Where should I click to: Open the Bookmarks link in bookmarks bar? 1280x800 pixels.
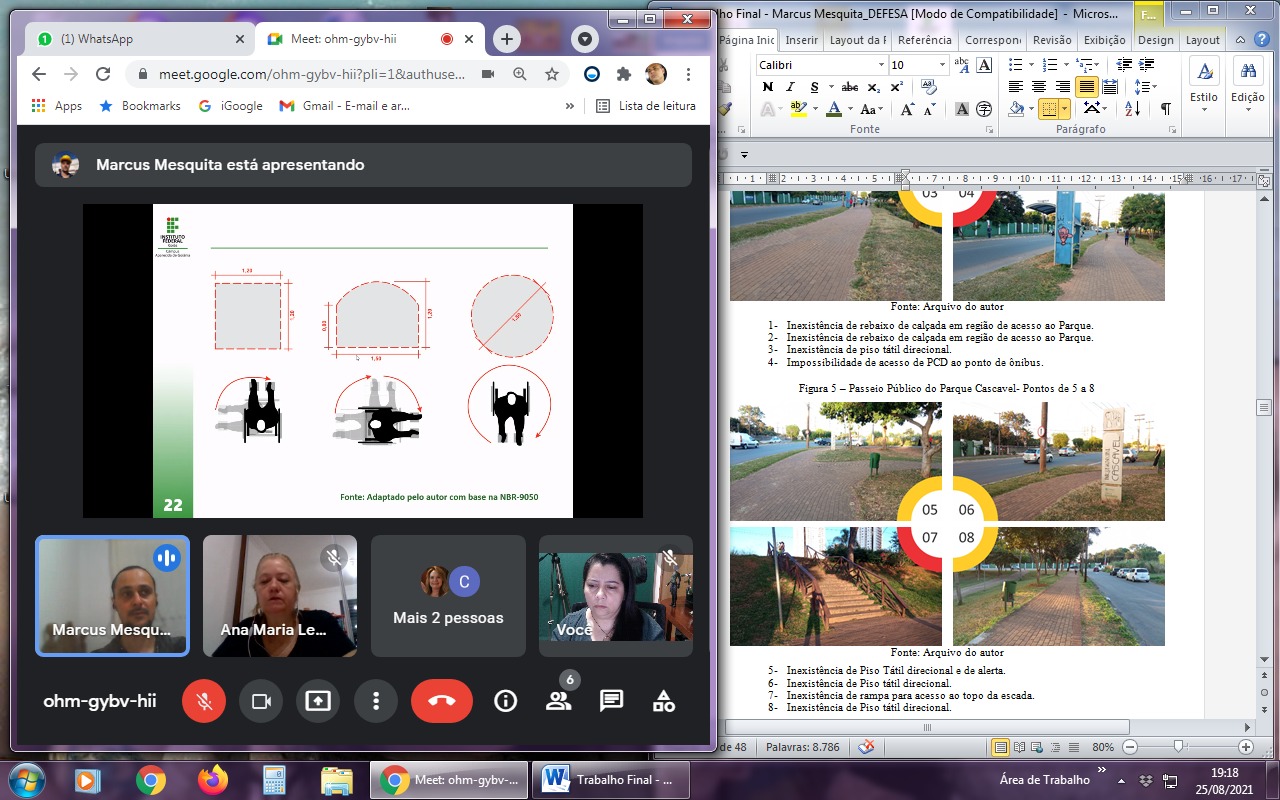click(x=150, y=106)
